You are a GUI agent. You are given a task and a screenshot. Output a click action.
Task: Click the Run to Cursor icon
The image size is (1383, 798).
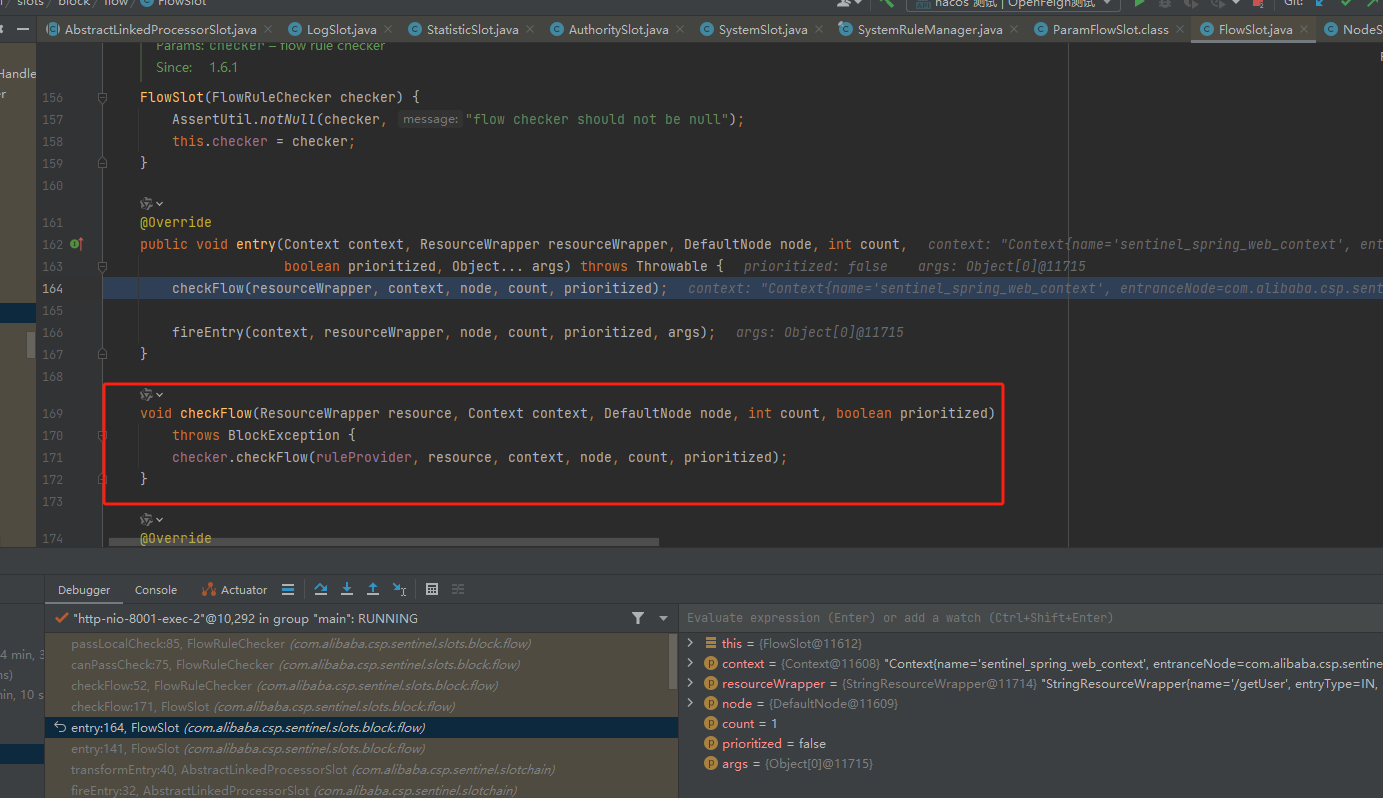point(399,589)
